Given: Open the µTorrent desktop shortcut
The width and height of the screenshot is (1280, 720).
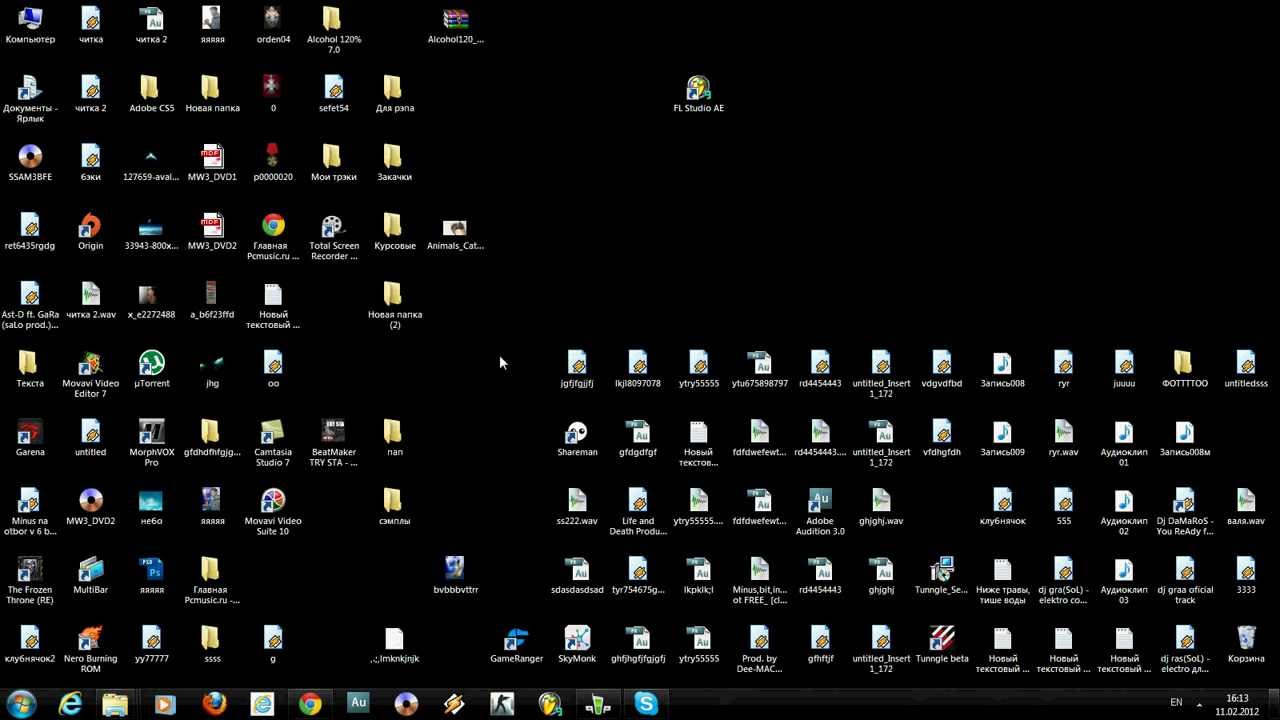Looking at the screenshot, I should coord(151,370).
